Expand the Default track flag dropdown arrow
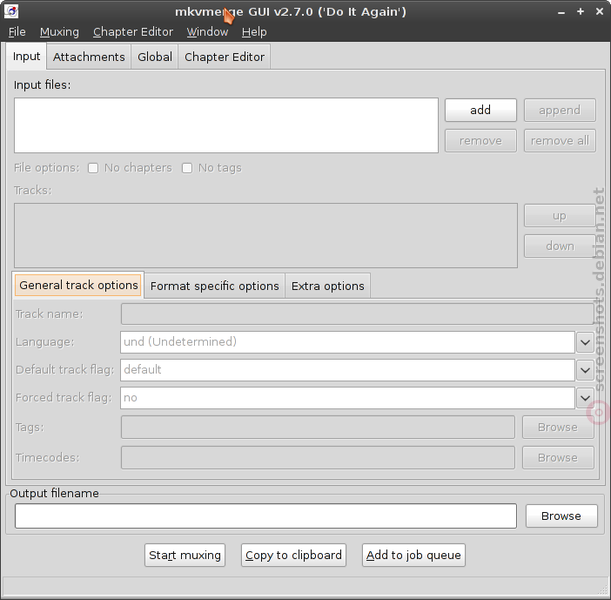 [585, 370]
